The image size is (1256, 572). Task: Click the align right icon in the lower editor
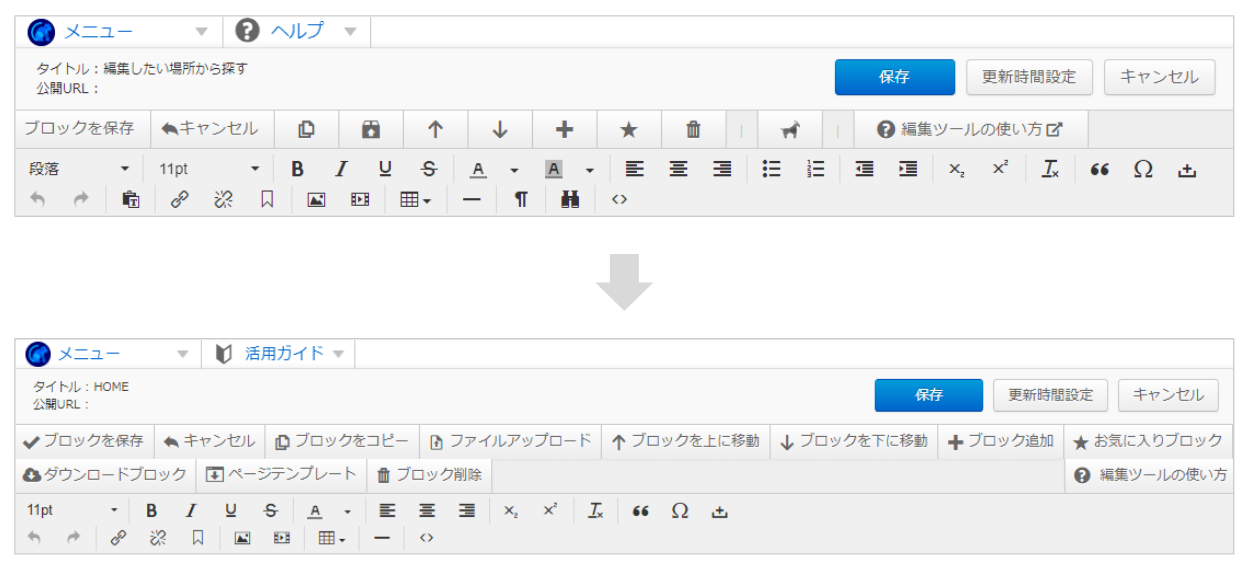(x=467, y=511)
